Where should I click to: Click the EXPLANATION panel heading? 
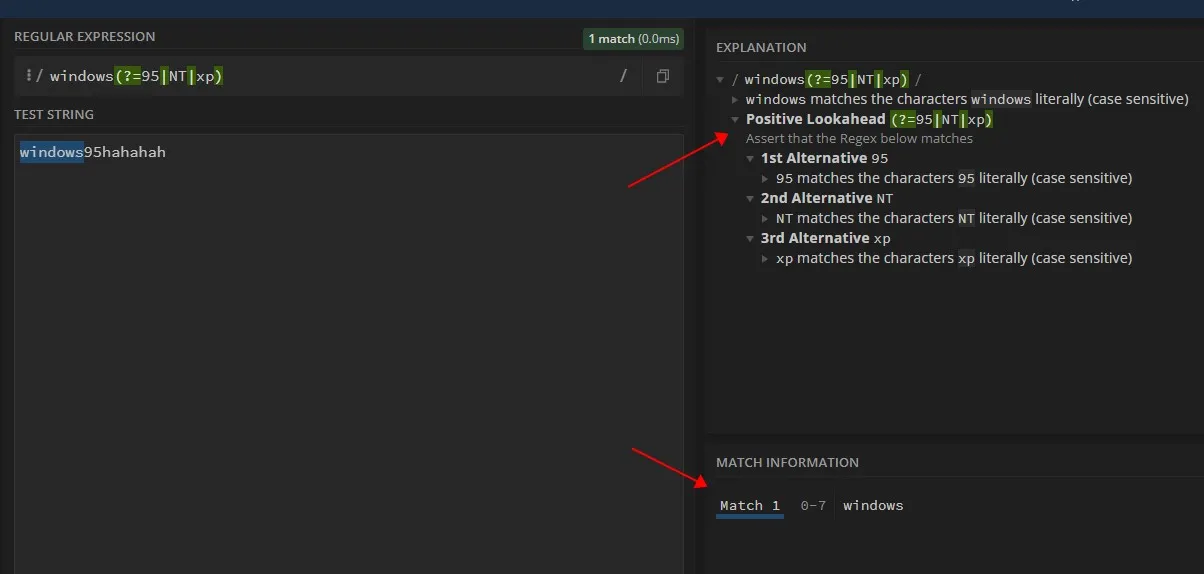click(x=761, y=47)
